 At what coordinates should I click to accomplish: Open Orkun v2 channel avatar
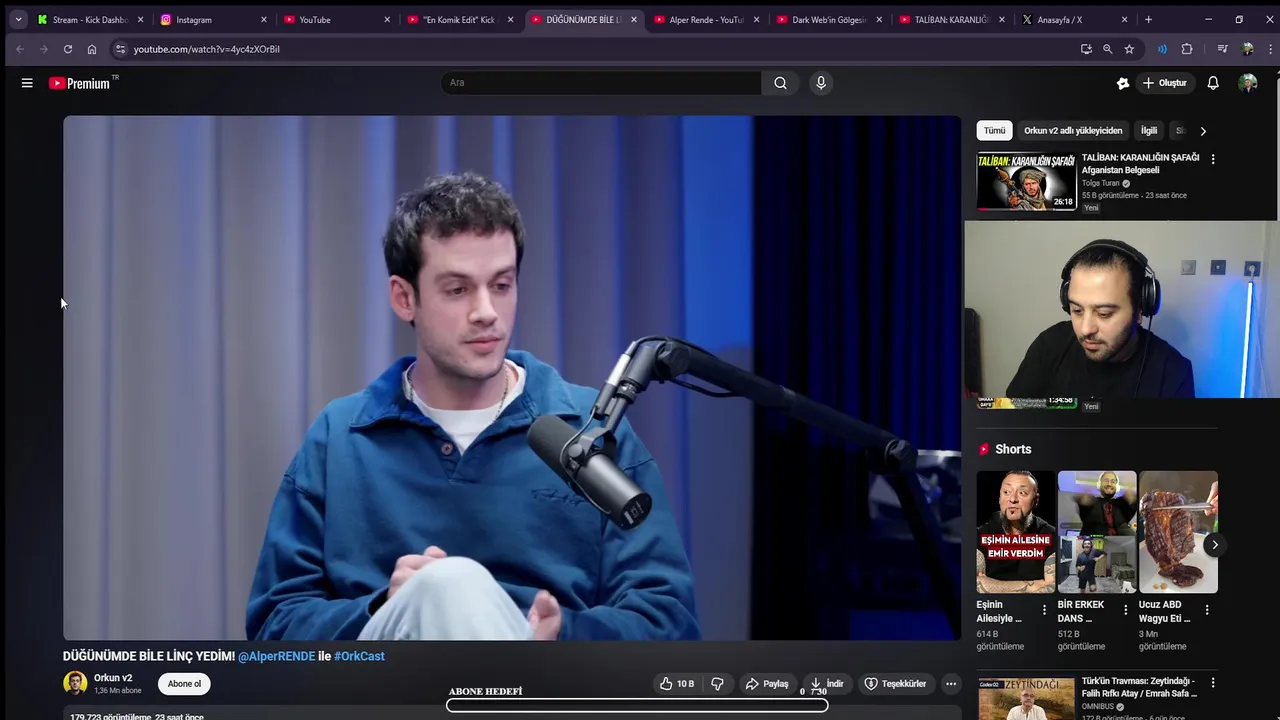coord(75,684)
